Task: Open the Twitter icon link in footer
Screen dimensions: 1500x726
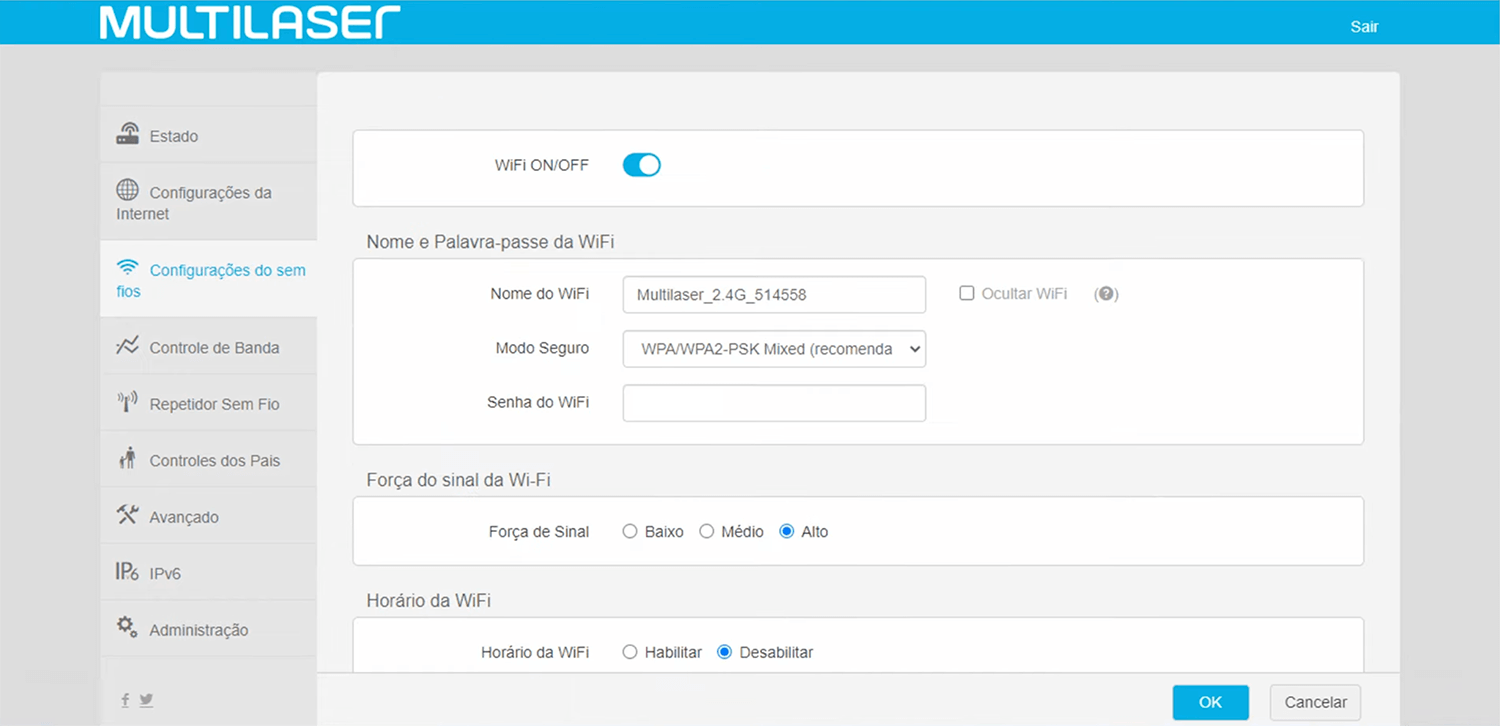Action: pos(146,700)
